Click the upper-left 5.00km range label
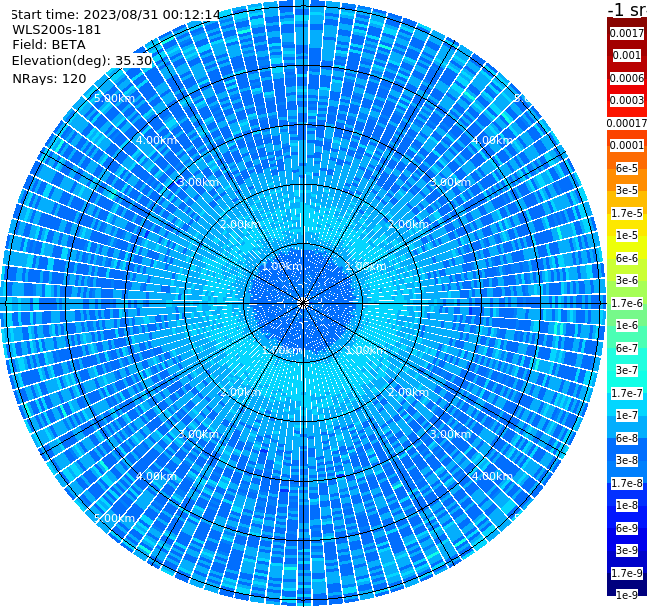647x607 pixels. pos(114,98)
